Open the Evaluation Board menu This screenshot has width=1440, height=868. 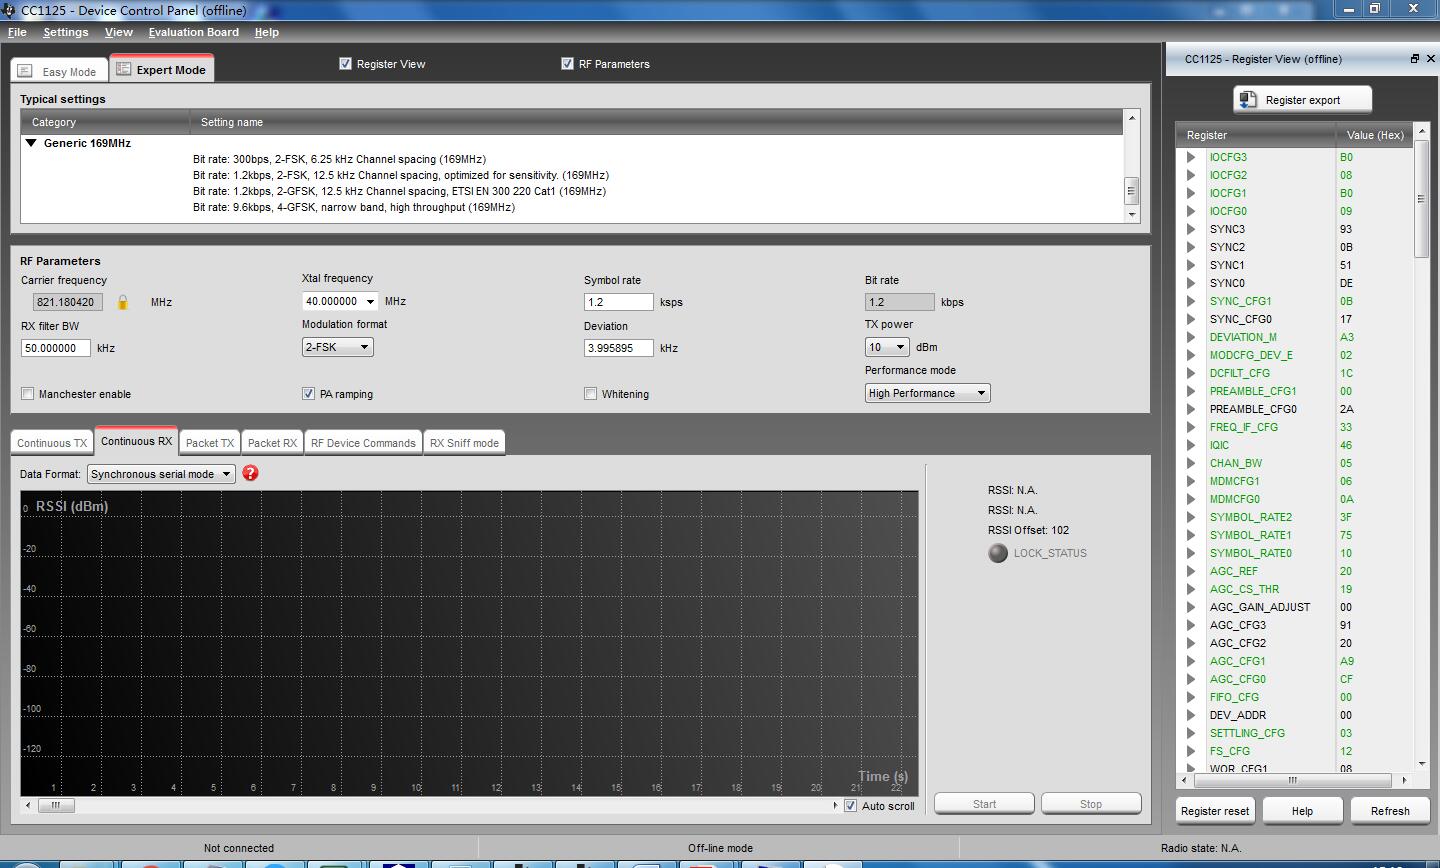point(193,32)
